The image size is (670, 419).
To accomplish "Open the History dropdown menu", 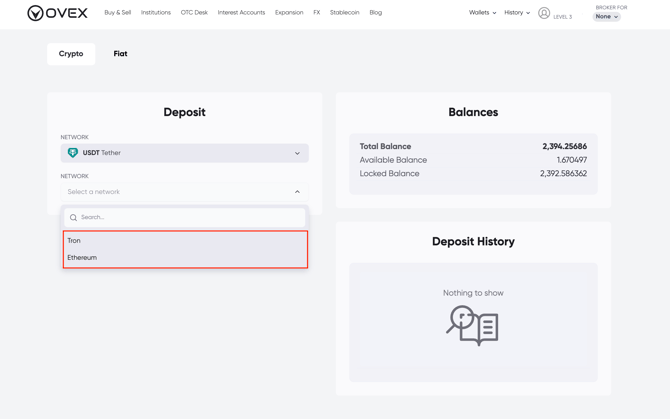I will (517, 13).
